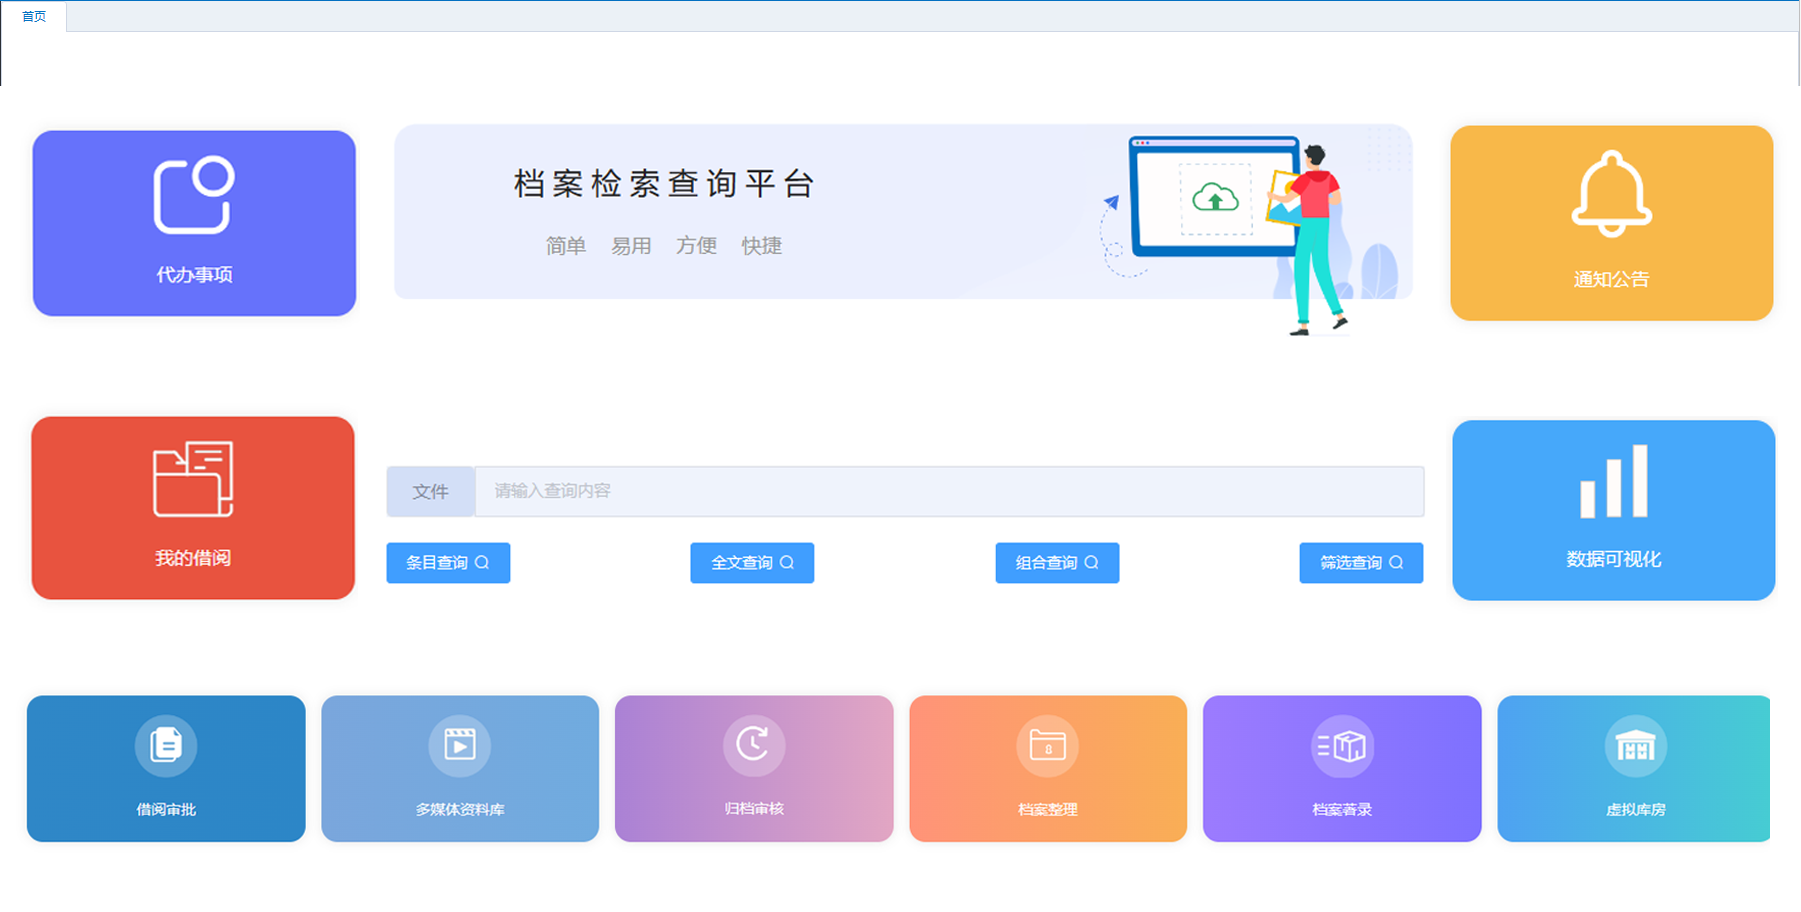Image resolution: width=1801 pixels, height=912 pixels.
Task: Select the 我的借阅 card label
Action: coord(193,558)
